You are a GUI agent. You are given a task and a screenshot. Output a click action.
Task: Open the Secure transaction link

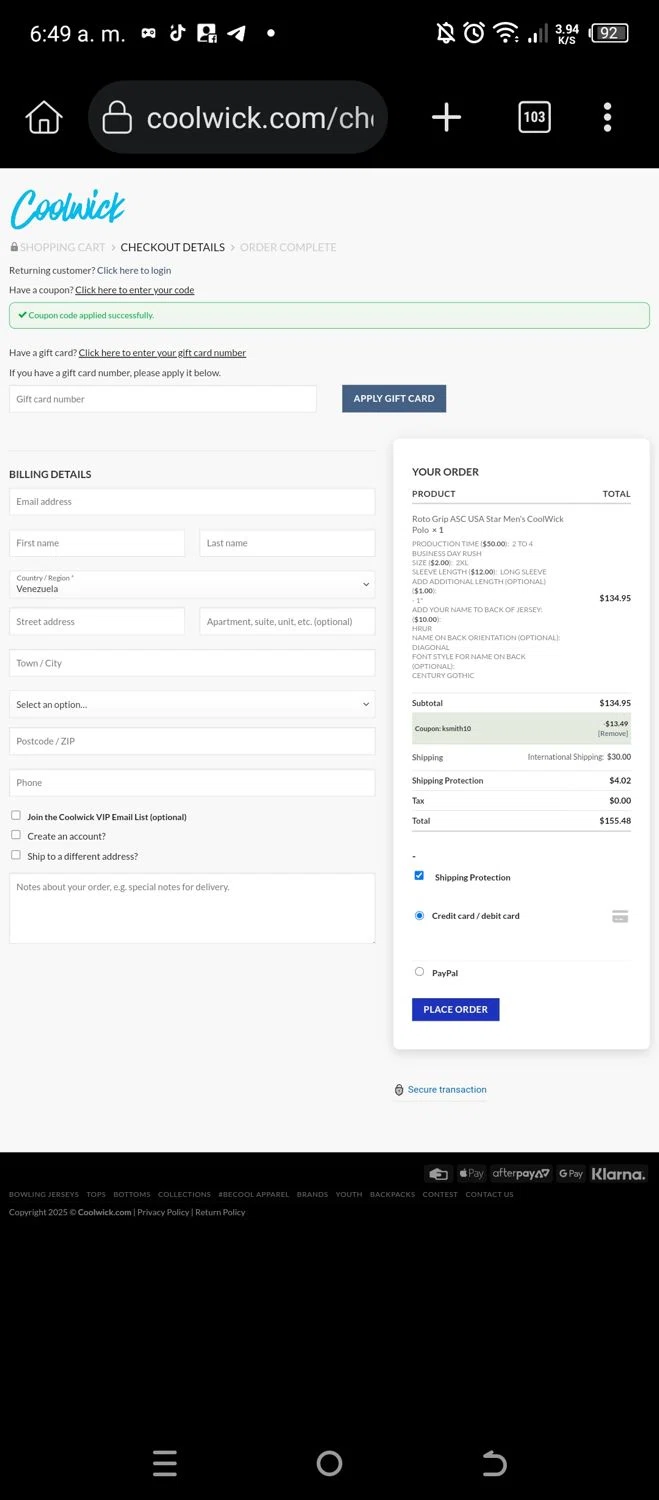pyautogui.click(x=447, y=1090)
